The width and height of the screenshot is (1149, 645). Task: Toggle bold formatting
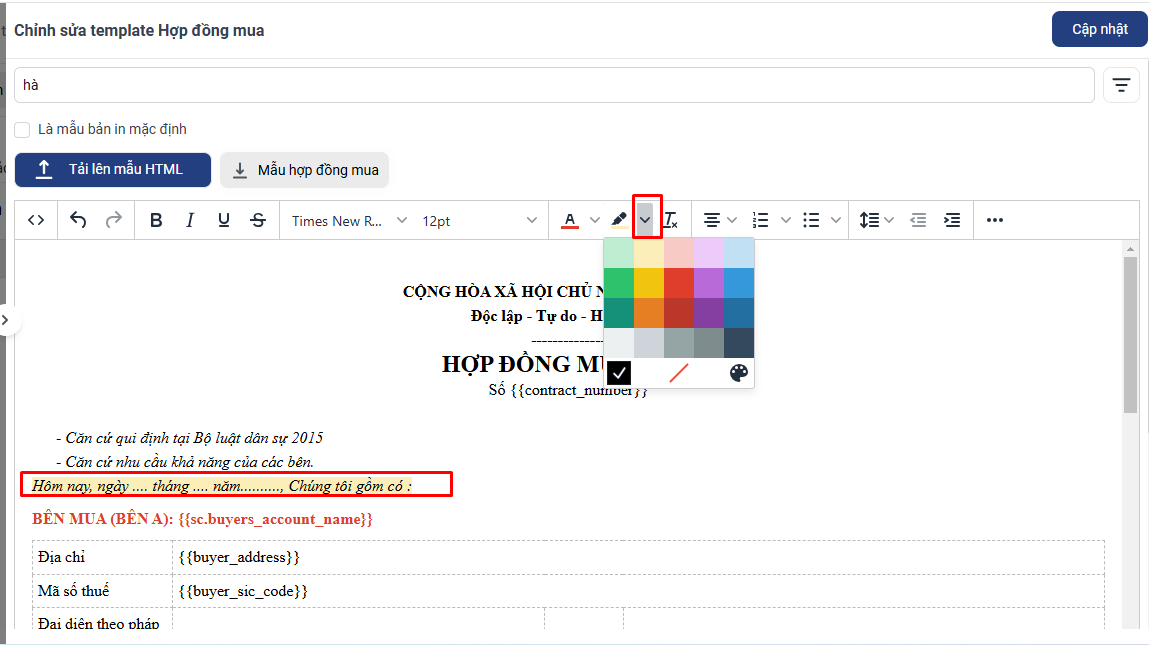[156, 221]
